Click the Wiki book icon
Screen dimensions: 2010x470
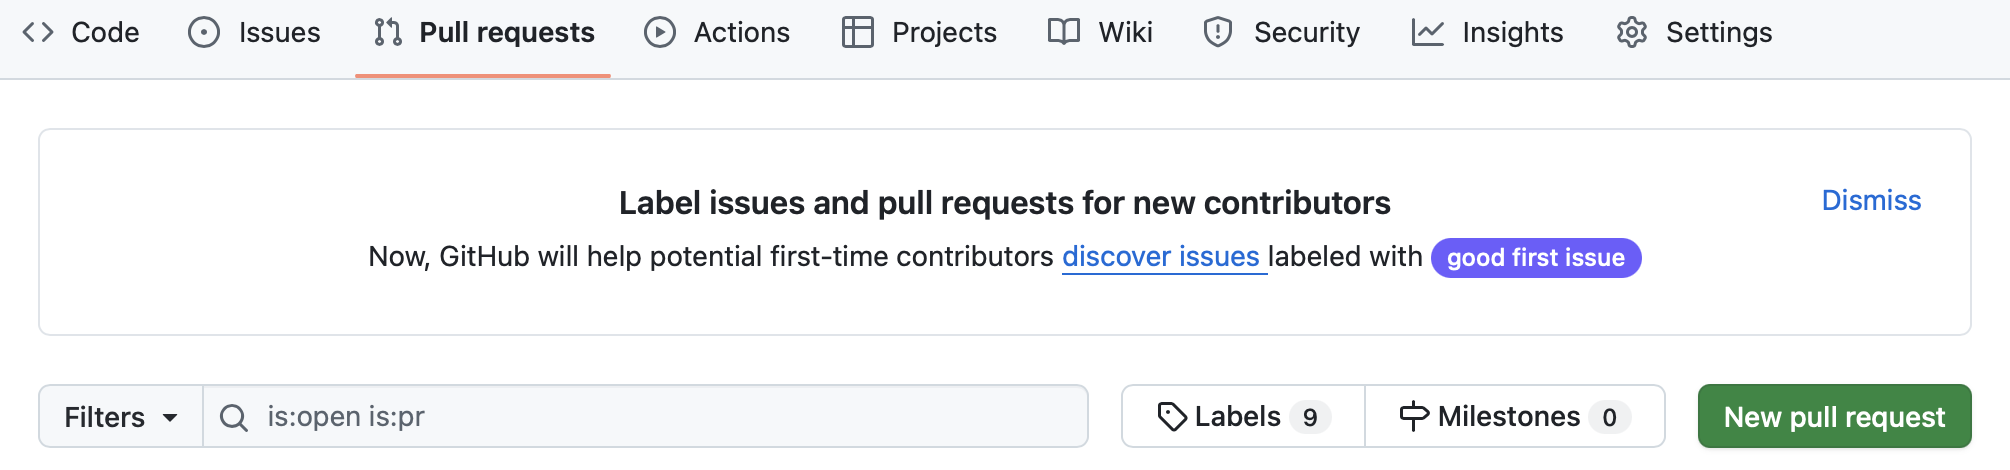tap(1064, 33)
